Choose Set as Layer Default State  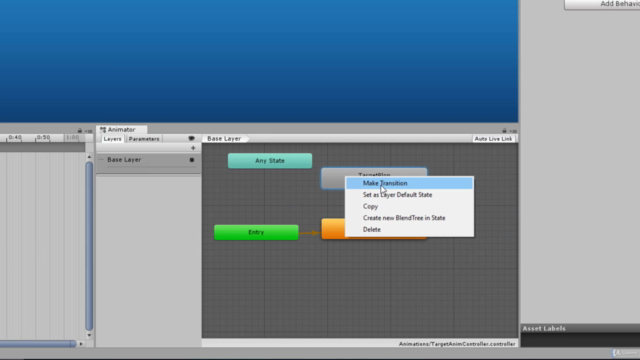pyautogui.click(x=409, y=195)
